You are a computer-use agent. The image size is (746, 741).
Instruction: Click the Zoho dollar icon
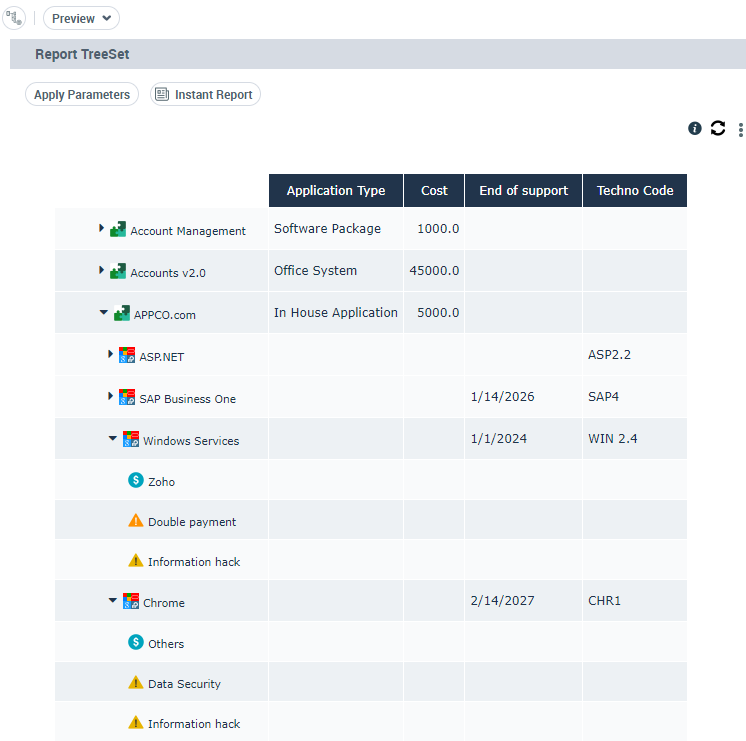[136, 480]
